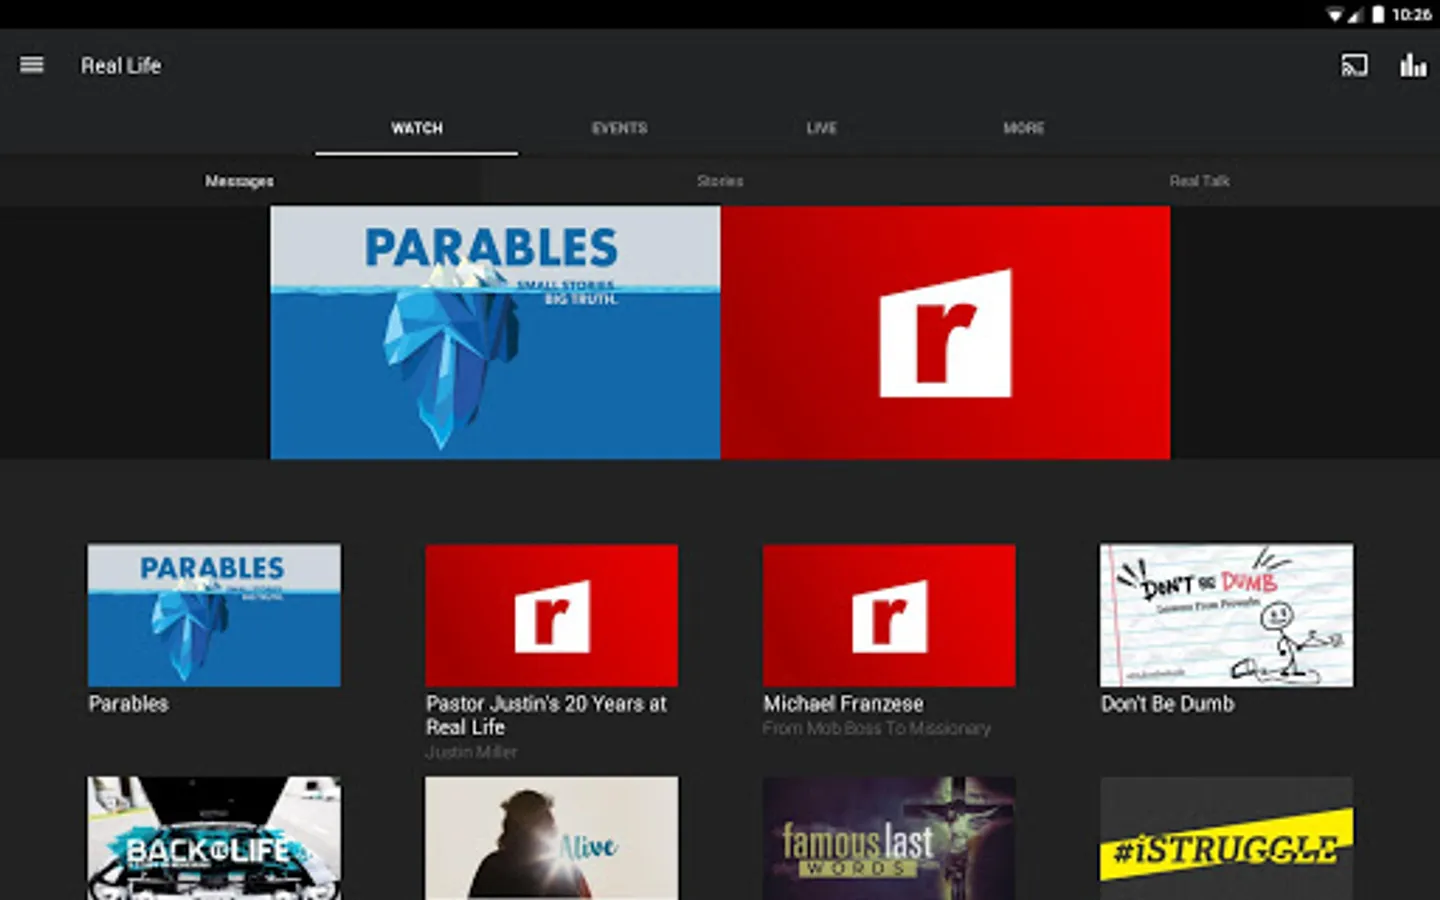
Task: Click the 'Michael Franzese' title text
Action: [843, 704]
